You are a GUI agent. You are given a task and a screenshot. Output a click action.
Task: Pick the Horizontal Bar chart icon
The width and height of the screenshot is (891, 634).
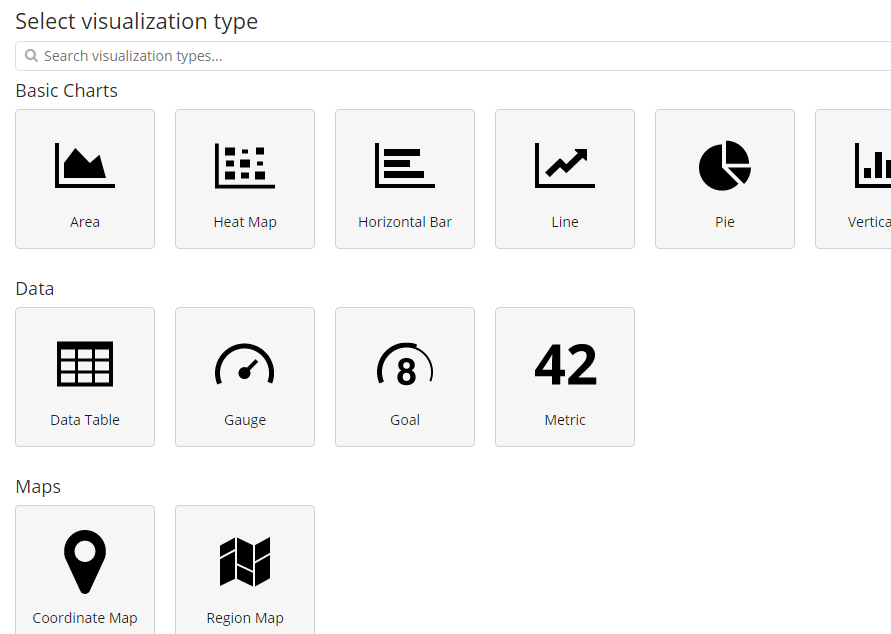pos(405,165)
